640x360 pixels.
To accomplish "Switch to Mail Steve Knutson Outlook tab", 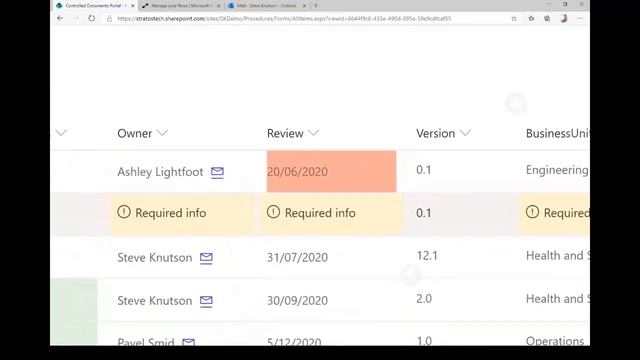I will [x=267, y=6].
